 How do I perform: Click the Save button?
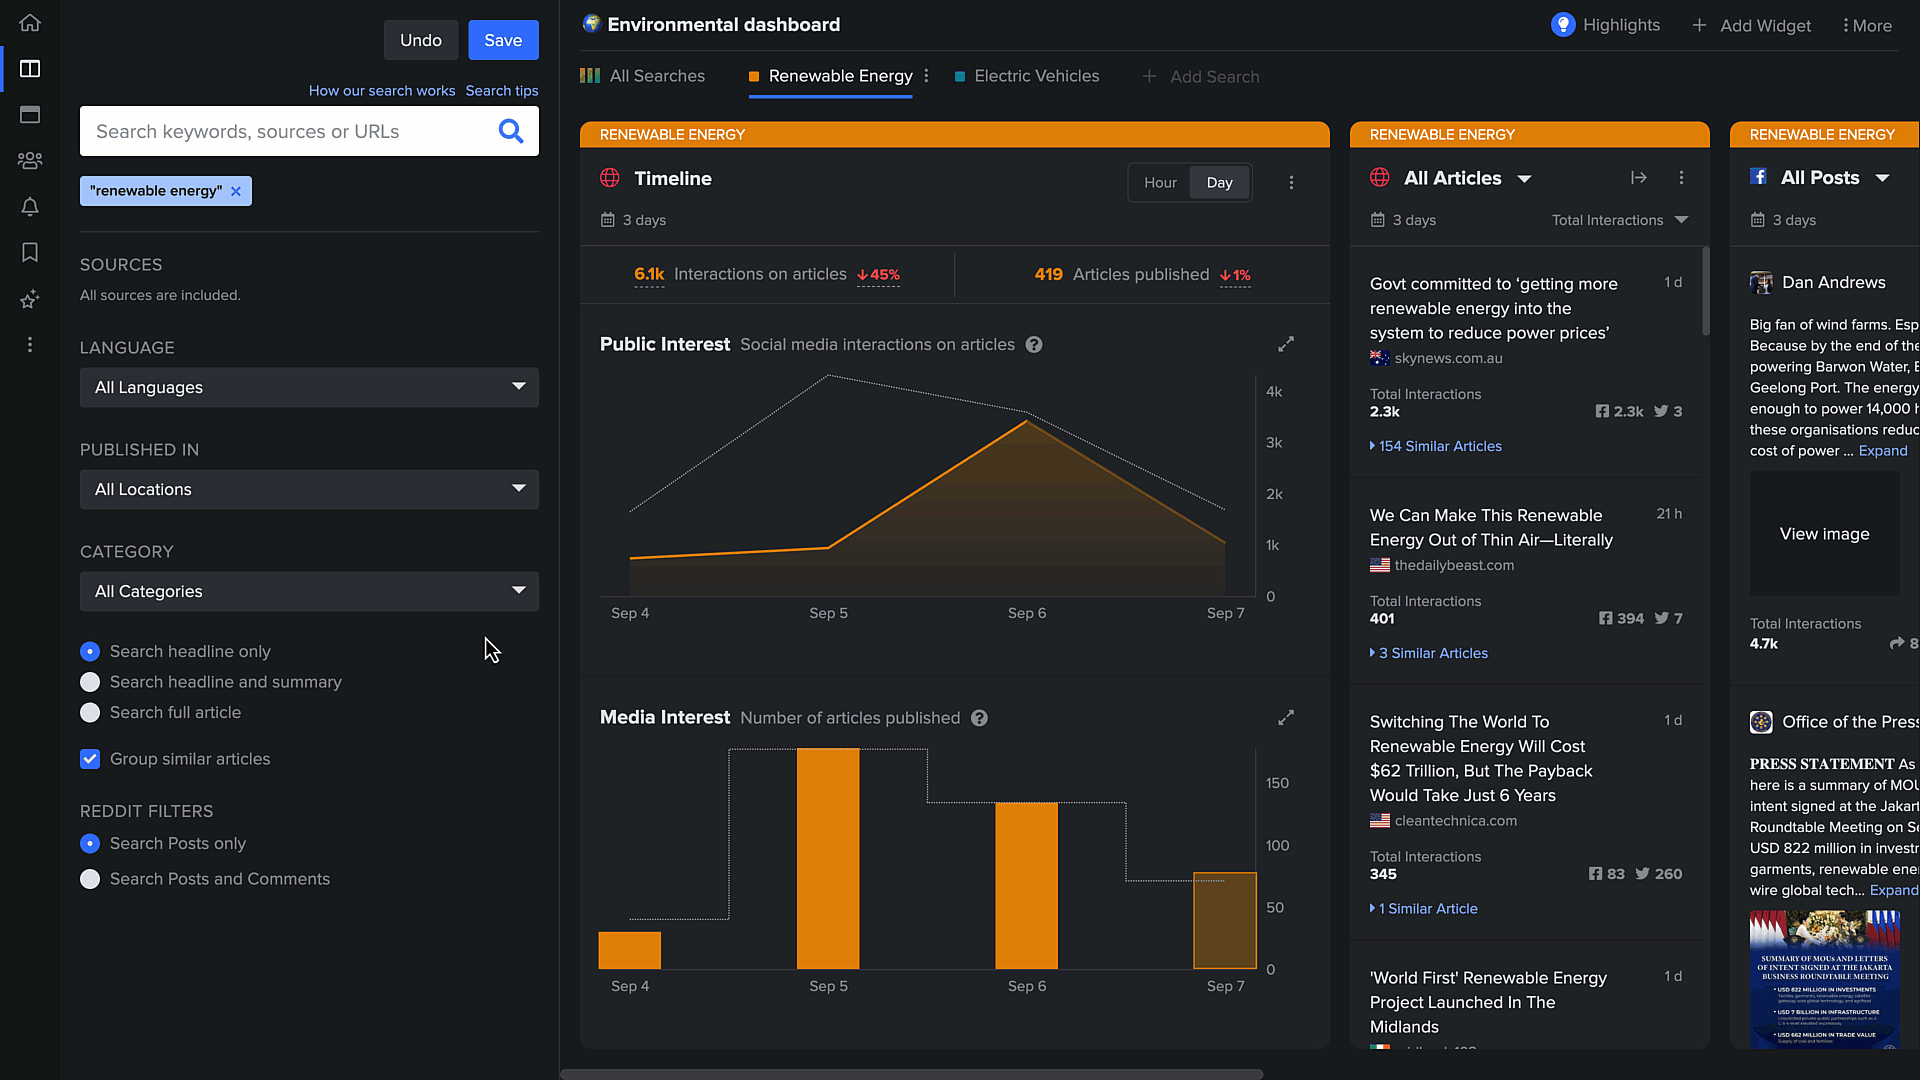[x=503, y=40]
